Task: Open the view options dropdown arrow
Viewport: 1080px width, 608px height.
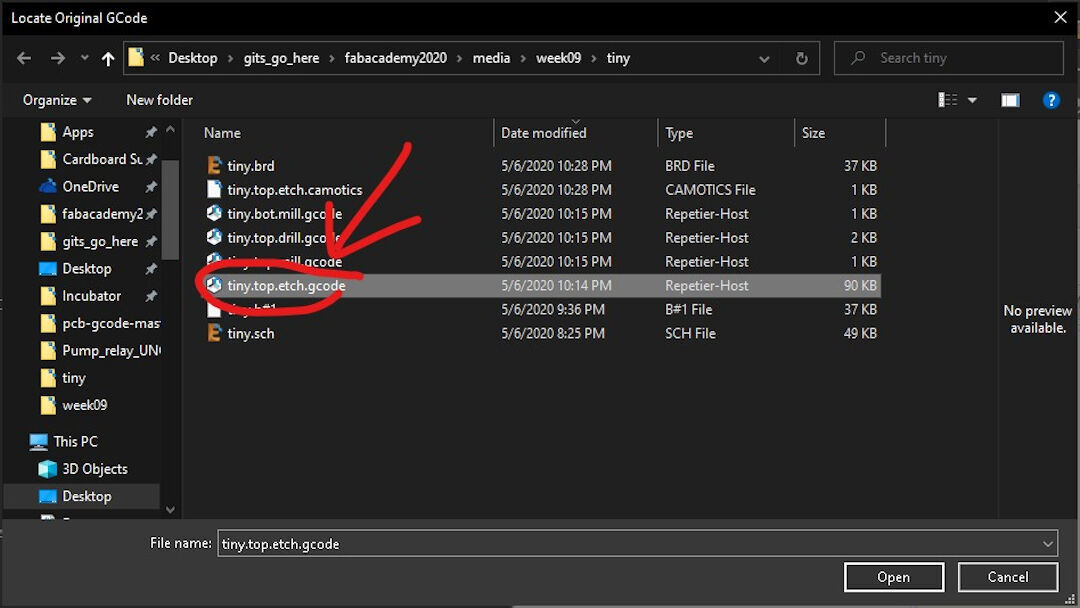Action: [972, 101]
